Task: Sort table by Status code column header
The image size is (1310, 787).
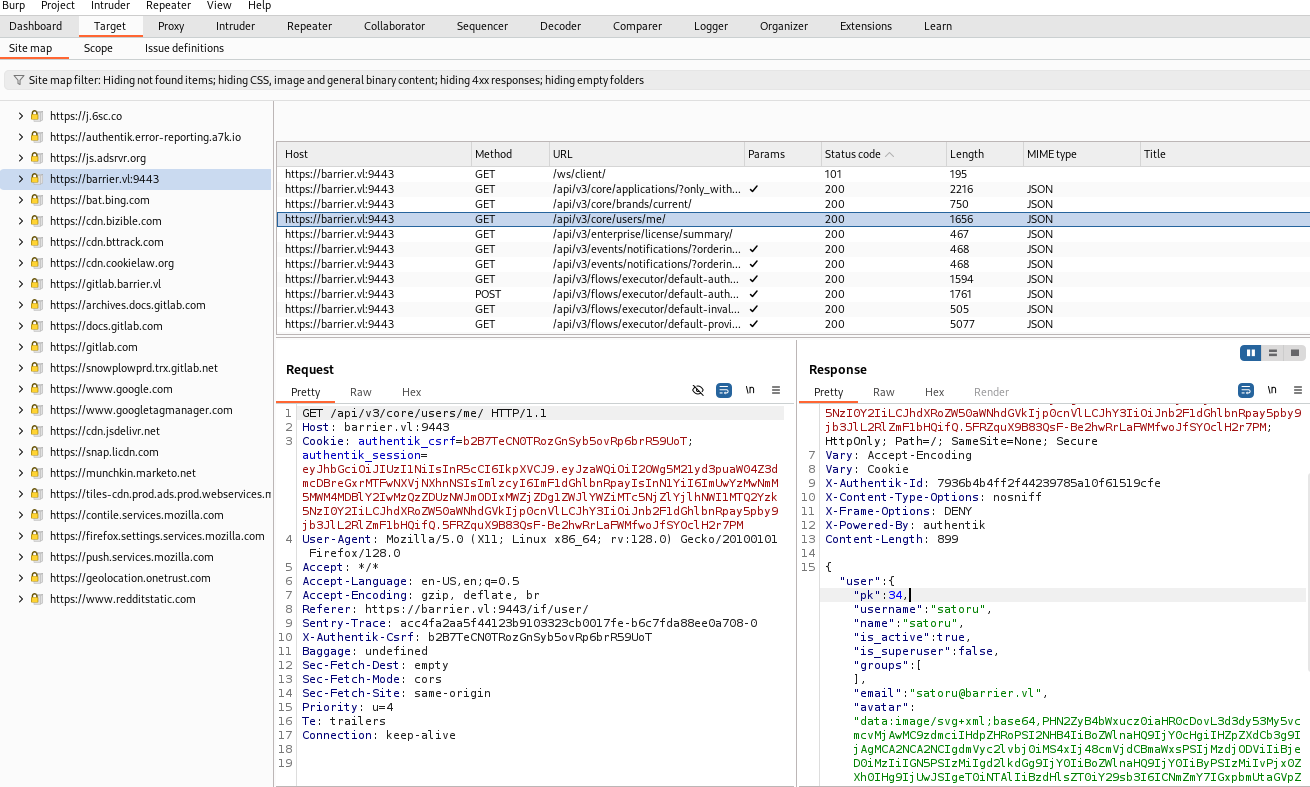Action: (x=883, y=154)
